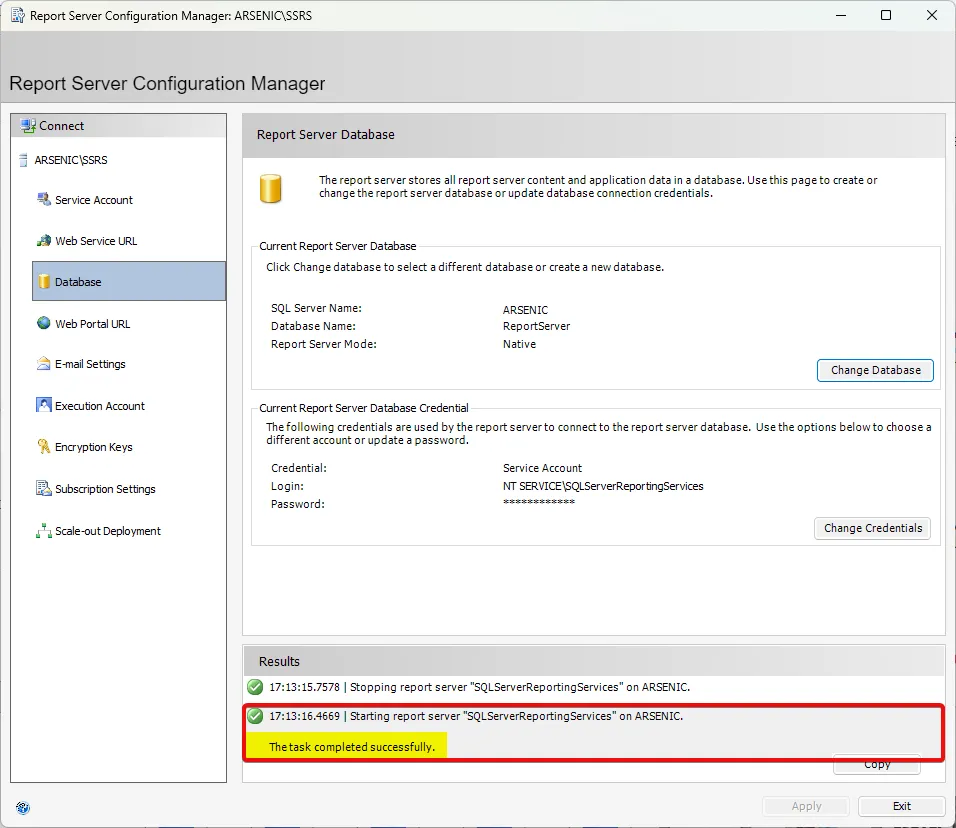The height and width of the screenshot is (828, 956).
Task: Click the Results panel header
Action: click(x=594, y=662)
